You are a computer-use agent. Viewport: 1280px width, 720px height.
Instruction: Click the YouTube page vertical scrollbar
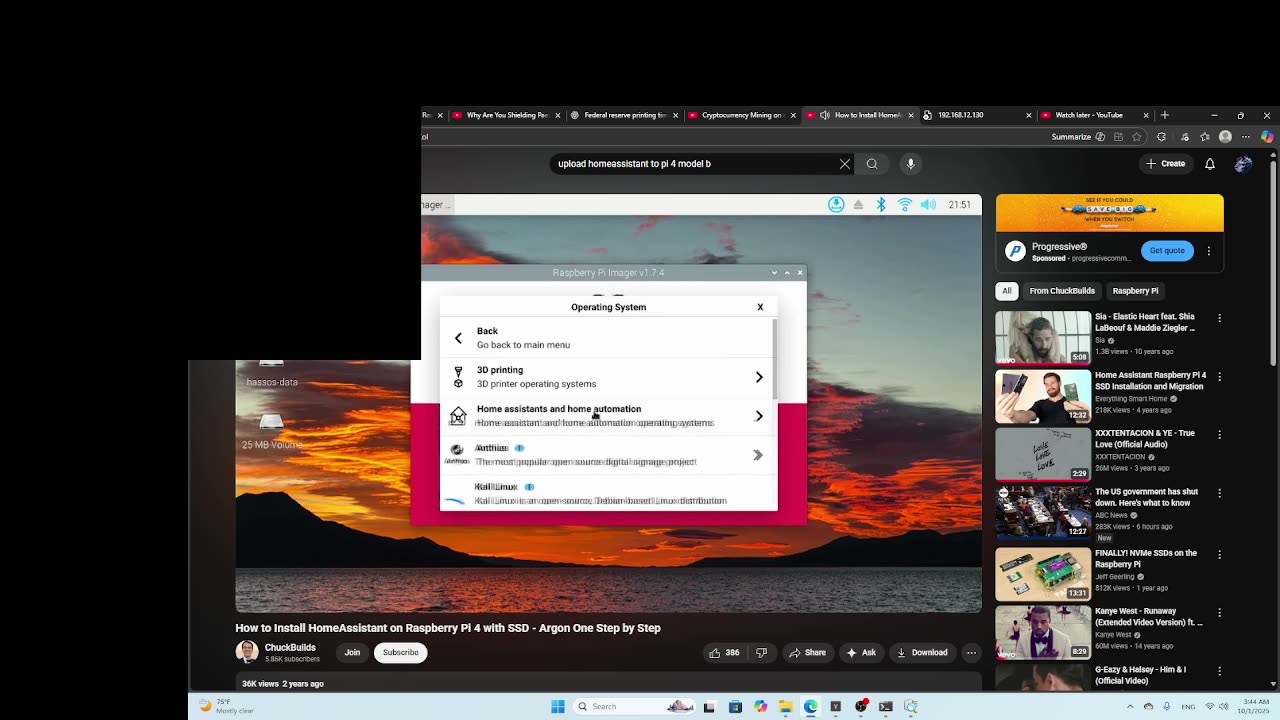1273,262
